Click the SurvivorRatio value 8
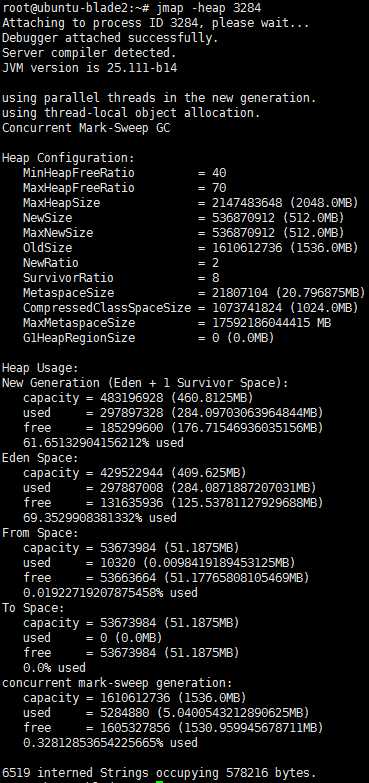This screenshot has height=783, width=369. click(215, 278)
